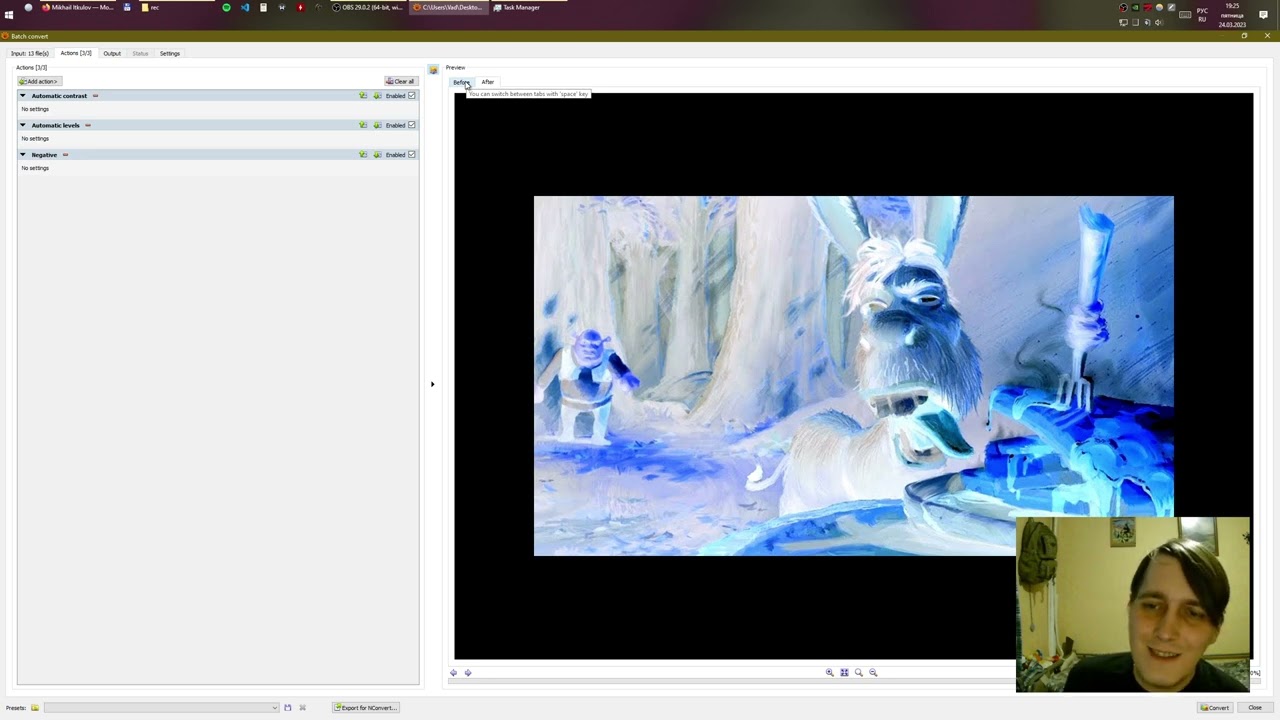Delete selected preset icon

302,708
